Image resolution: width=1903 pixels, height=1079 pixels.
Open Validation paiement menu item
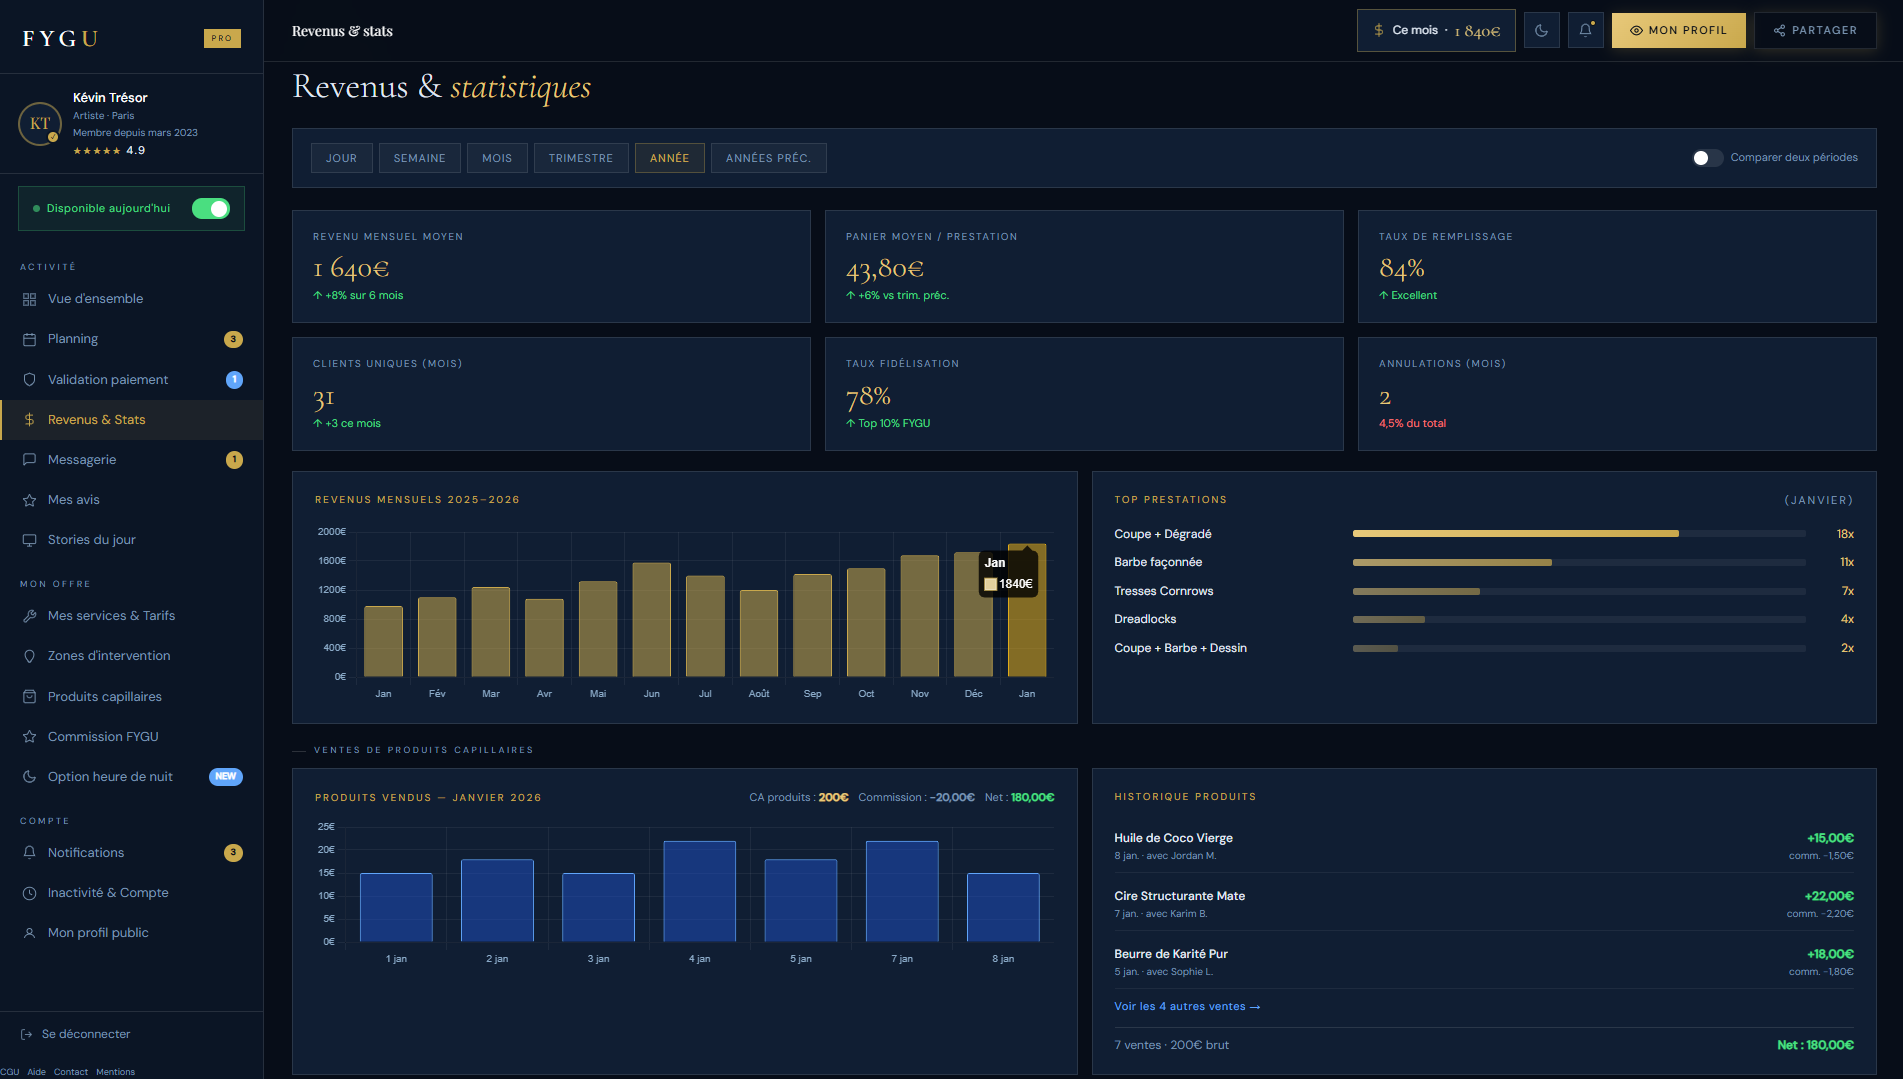[131, 380]
